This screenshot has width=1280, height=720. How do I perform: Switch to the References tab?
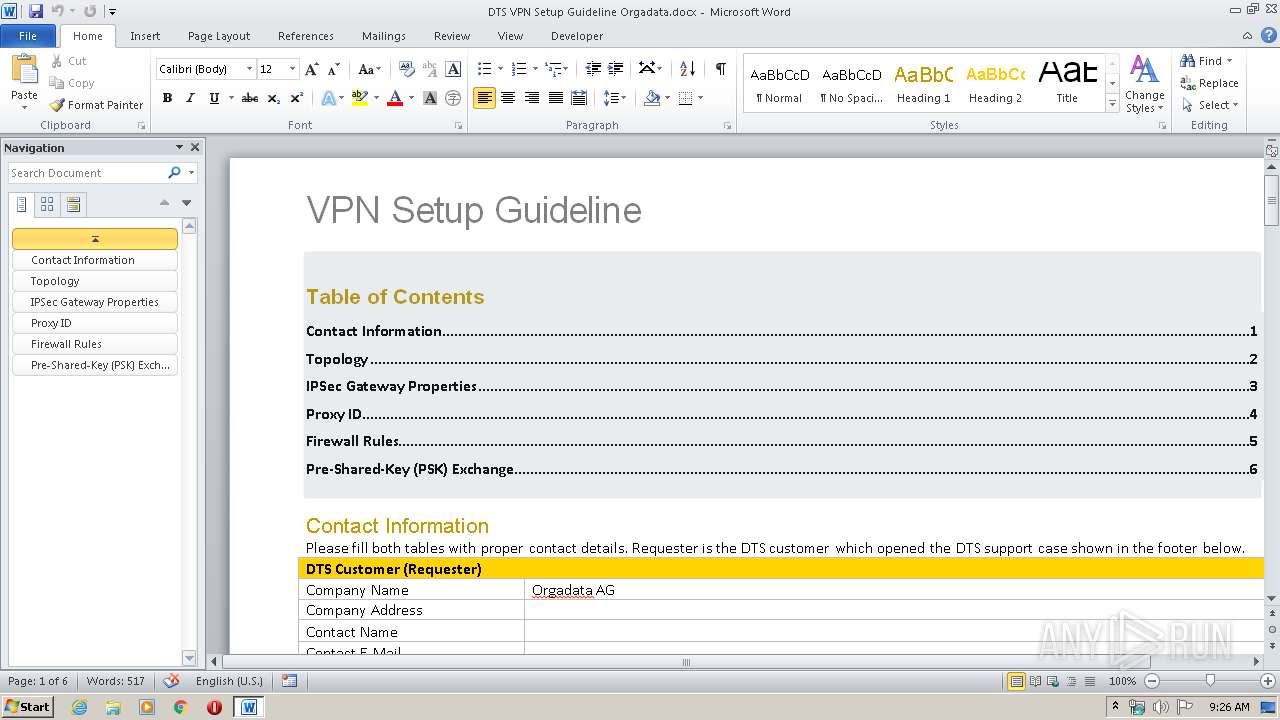[x=306, y=36]
